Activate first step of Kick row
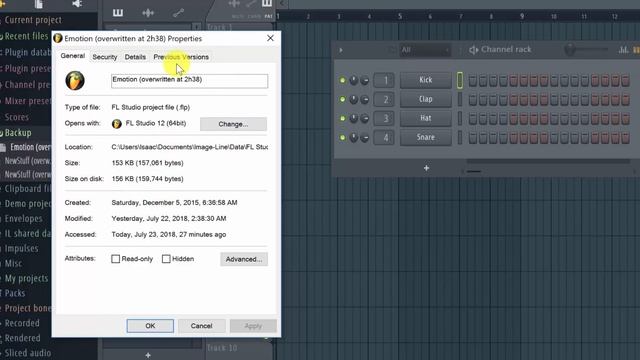The width and height of the screenshot is (640, 360). click(473, 80)
